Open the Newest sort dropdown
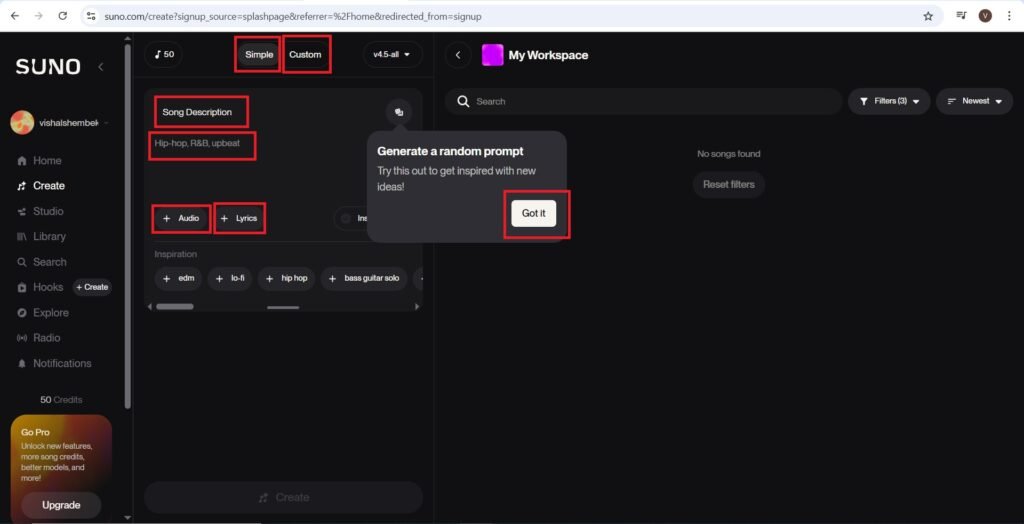 [x=974, y=101]
